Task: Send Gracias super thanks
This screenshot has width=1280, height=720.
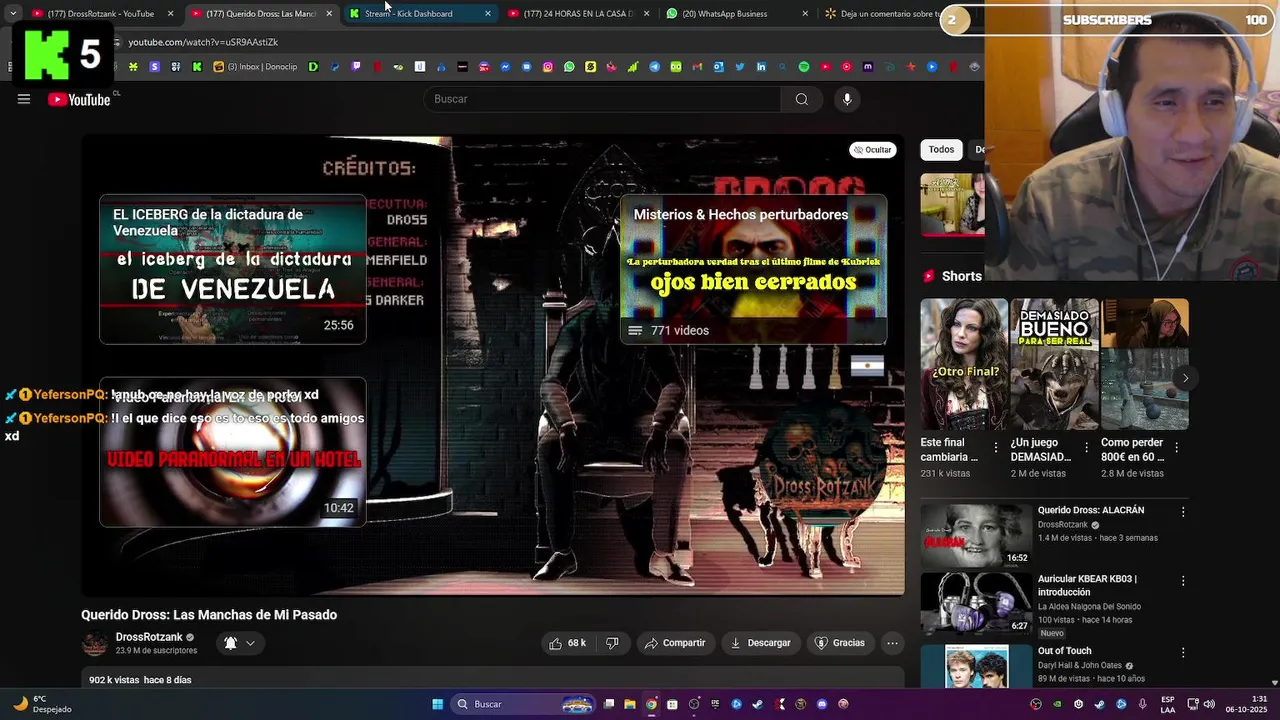Action: point(839,643)
